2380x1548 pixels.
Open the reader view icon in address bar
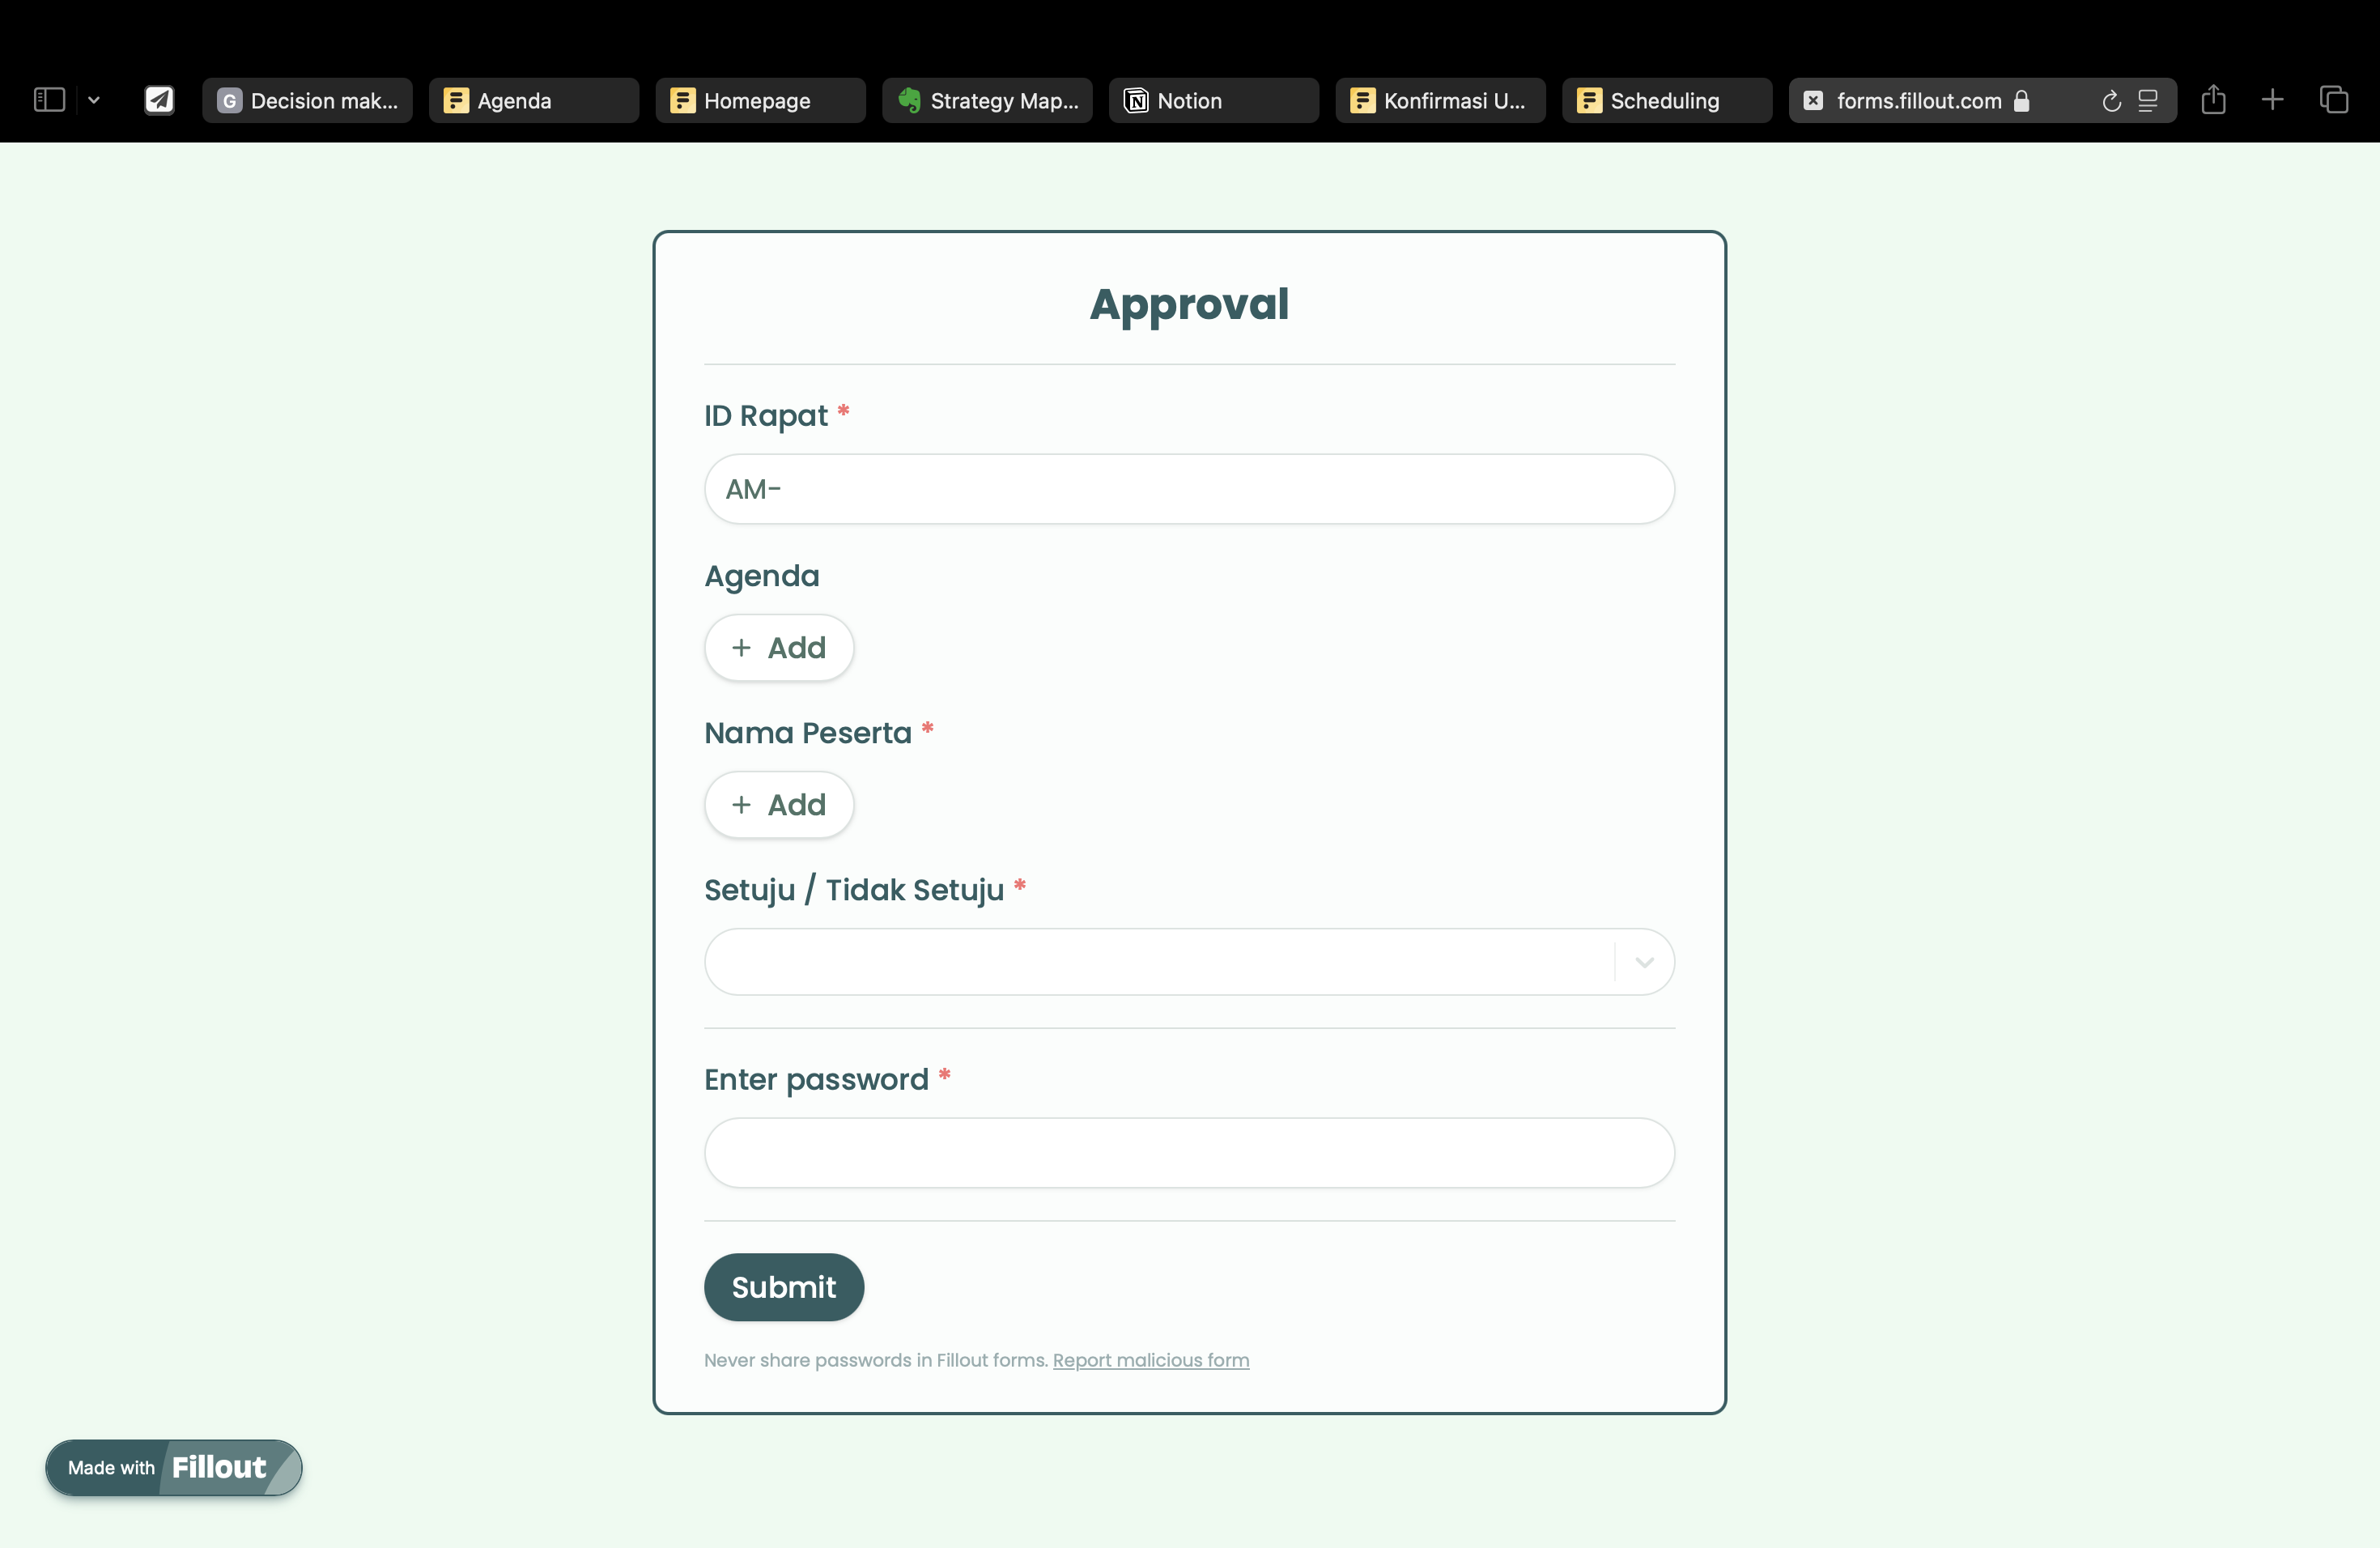click(2148, 100)
